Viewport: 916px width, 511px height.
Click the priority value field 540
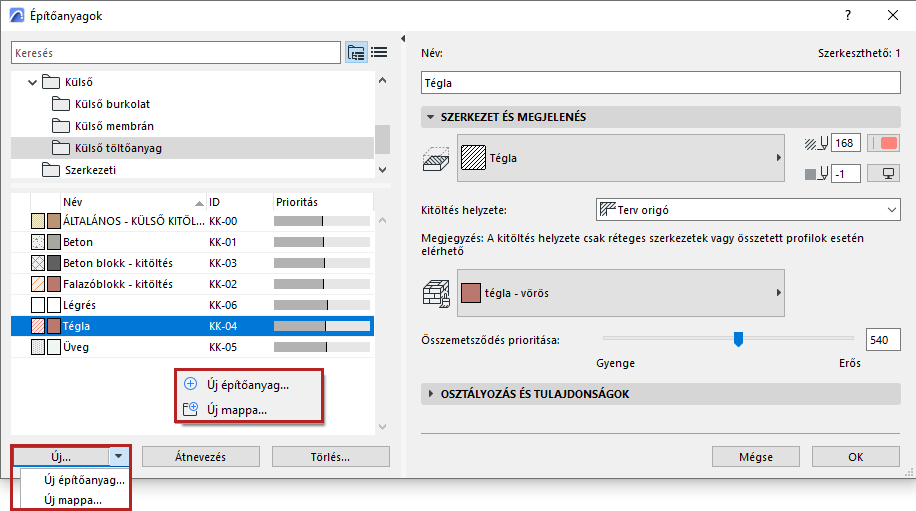click(883, 340)
